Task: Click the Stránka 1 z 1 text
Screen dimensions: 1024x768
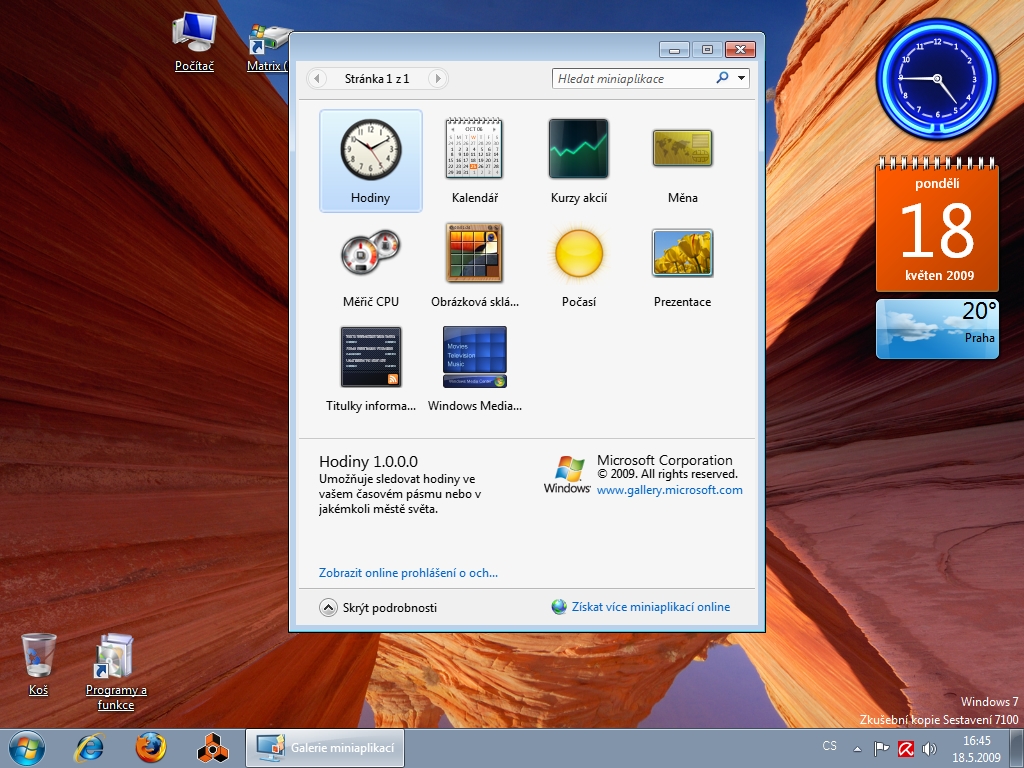Action: 377,78
